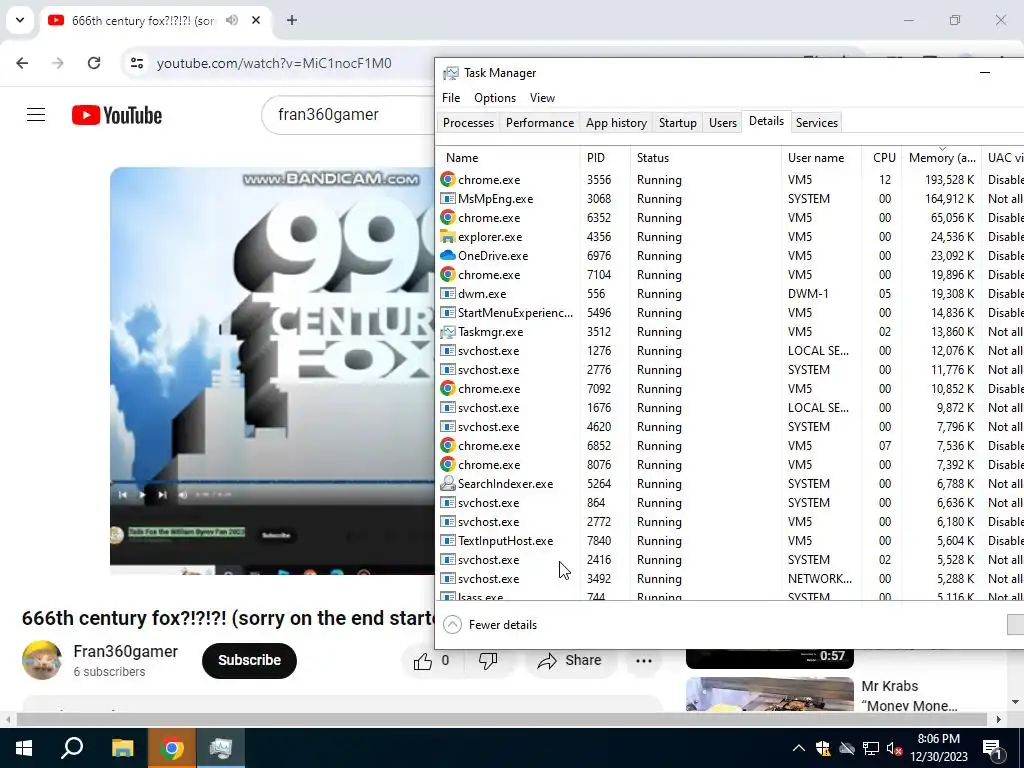The width and height of the screenshot is (1024, 768).
Task: Select the svchost.exe row with PID 1276
Action: [x=731, y=351]
